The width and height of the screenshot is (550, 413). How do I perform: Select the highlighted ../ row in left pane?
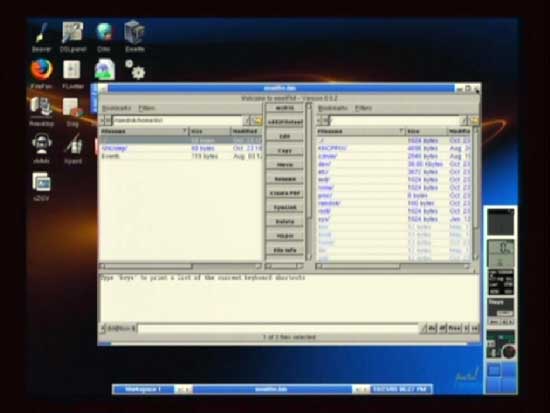click(x=181, y=140)
